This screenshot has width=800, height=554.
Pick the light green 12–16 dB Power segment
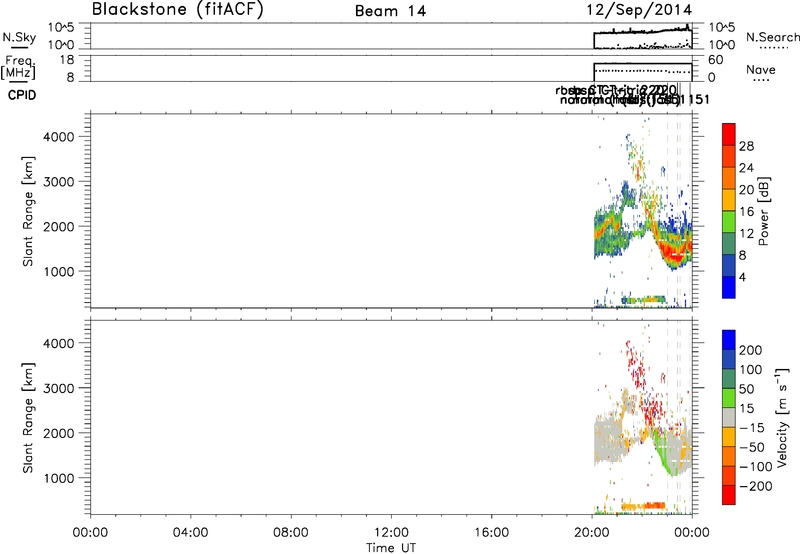coord(729,222)
